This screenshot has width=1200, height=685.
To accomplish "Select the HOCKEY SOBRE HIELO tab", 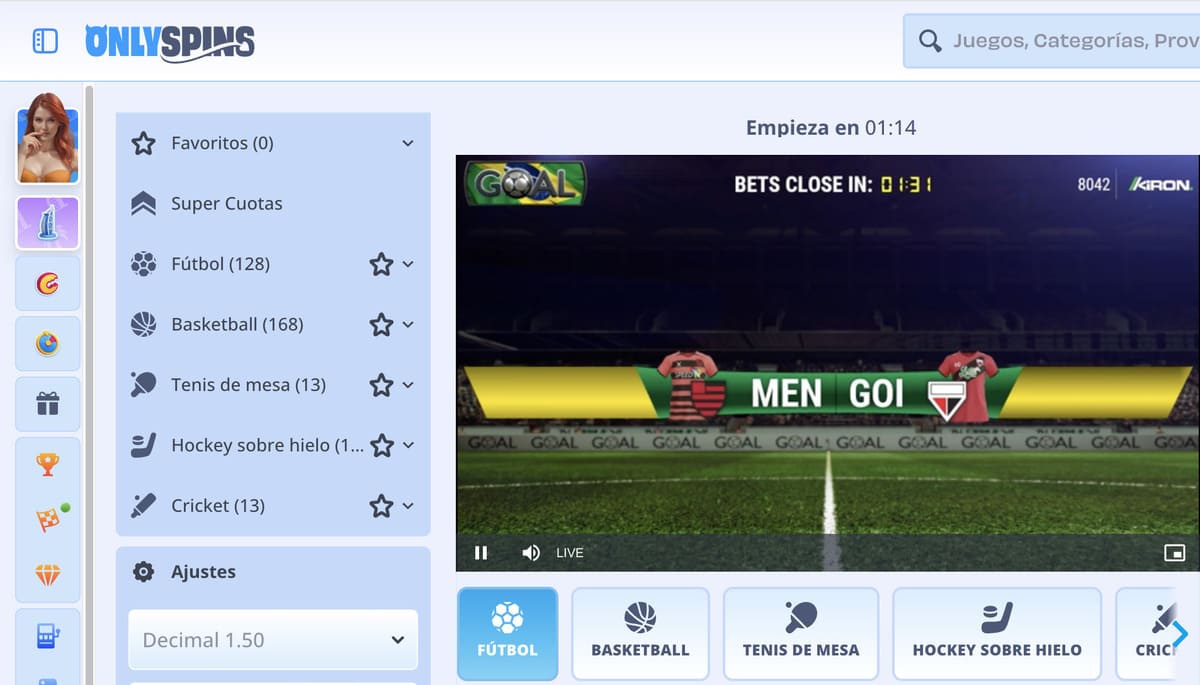I will click(x=997, y=633).
